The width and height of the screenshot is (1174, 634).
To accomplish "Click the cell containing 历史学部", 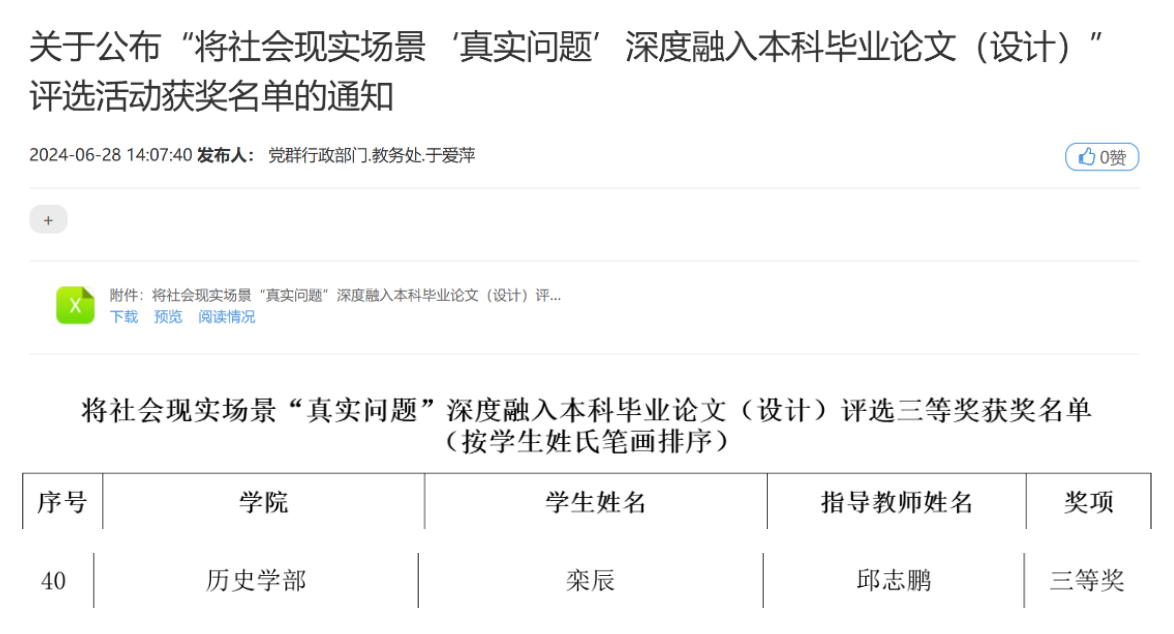I will [x=256, y=580].
